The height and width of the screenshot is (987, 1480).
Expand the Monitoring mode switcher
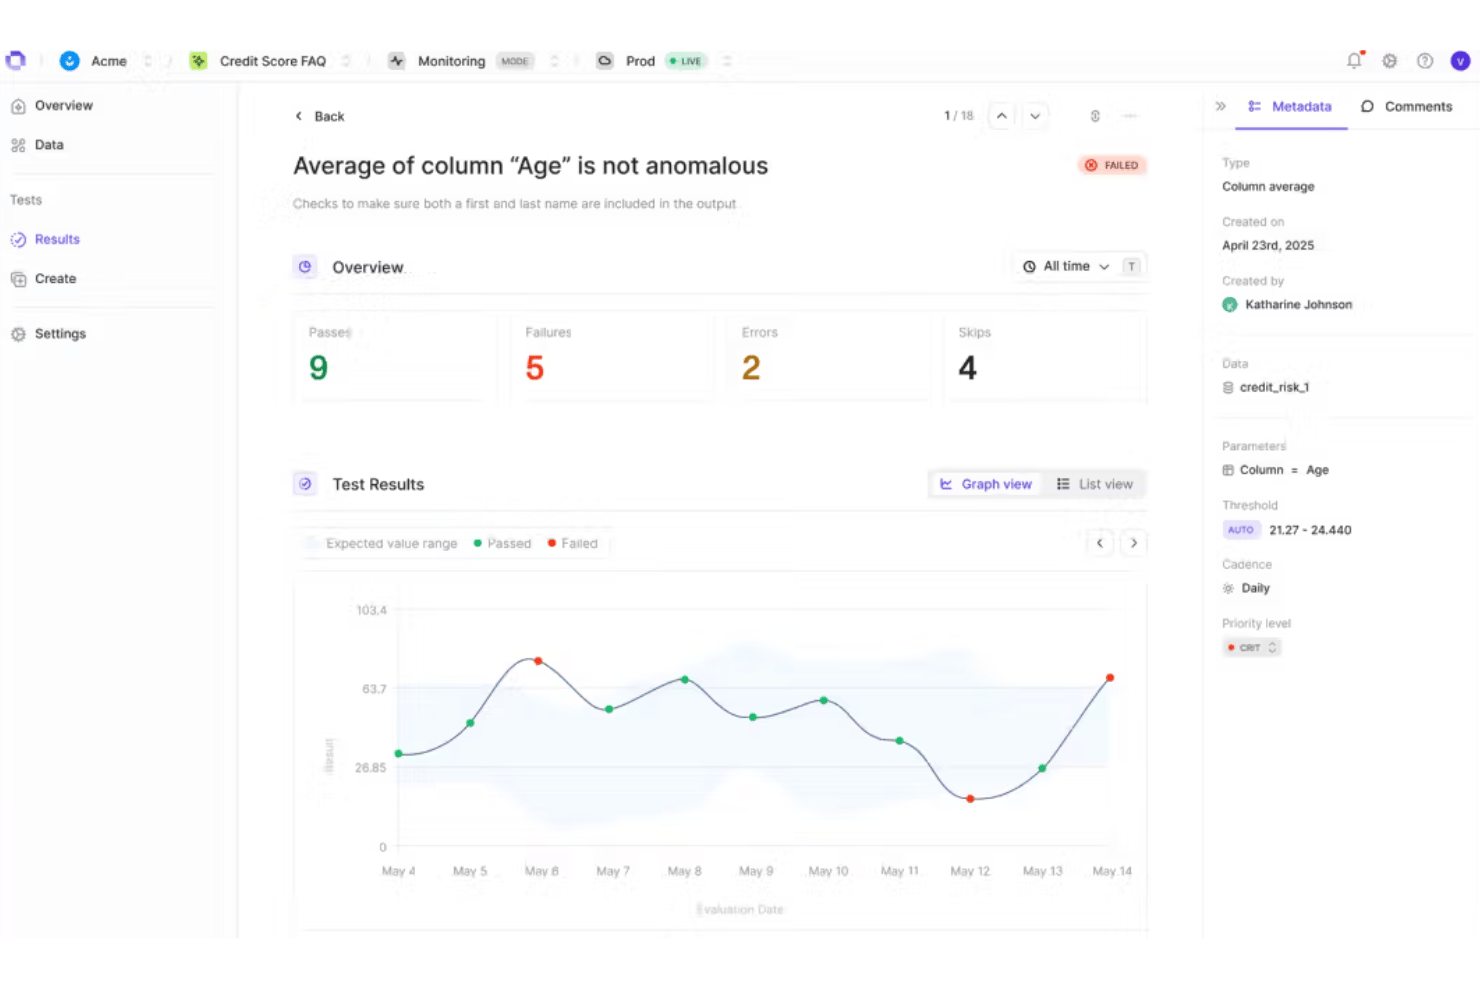[x=554, y=61]
